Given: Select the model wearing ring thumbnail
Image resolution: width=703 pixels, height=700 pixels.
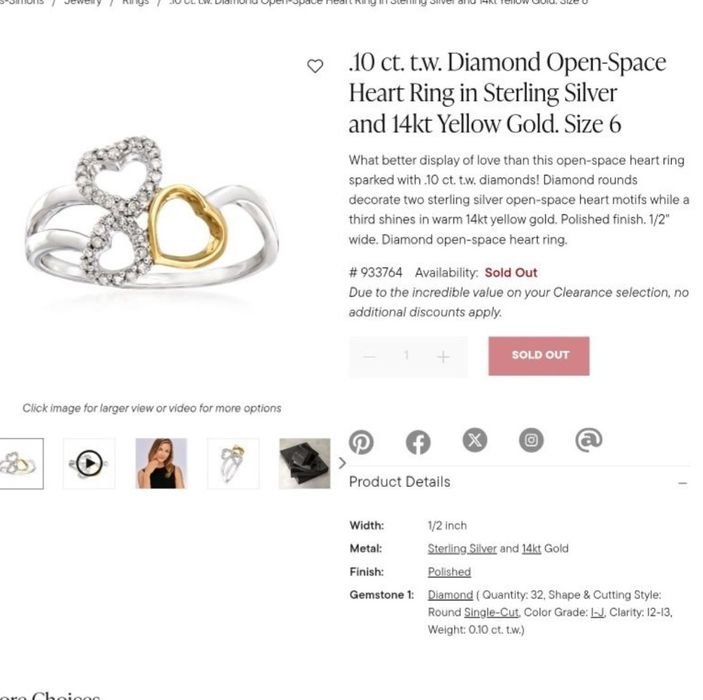Looking at the screenshot, I should 161,463.
